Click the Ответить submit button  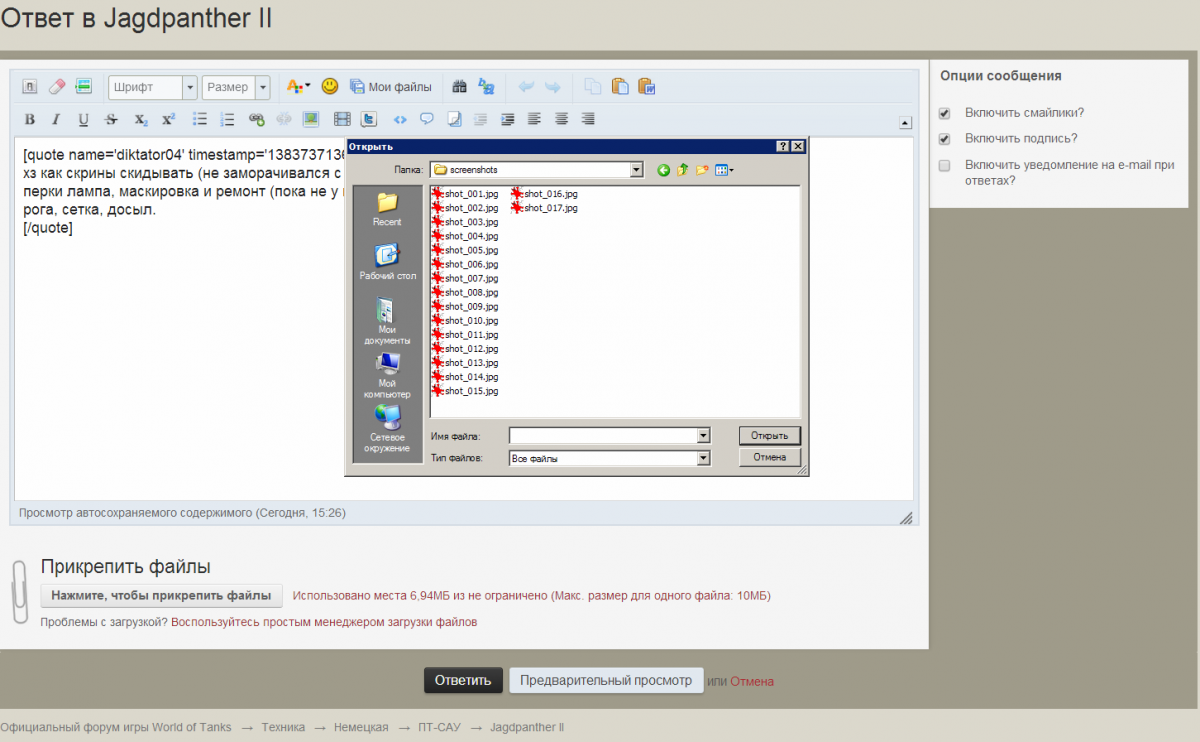463,680
